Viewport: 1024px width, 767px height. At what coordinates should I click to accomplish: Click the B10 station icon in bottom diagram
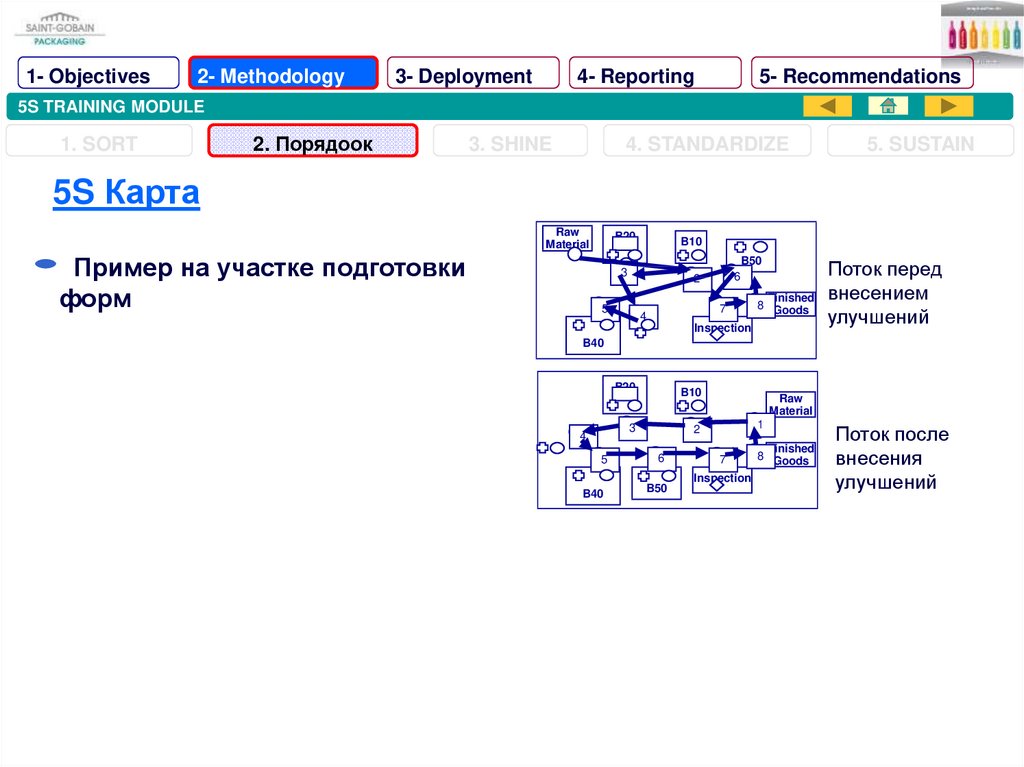(691, 399)
